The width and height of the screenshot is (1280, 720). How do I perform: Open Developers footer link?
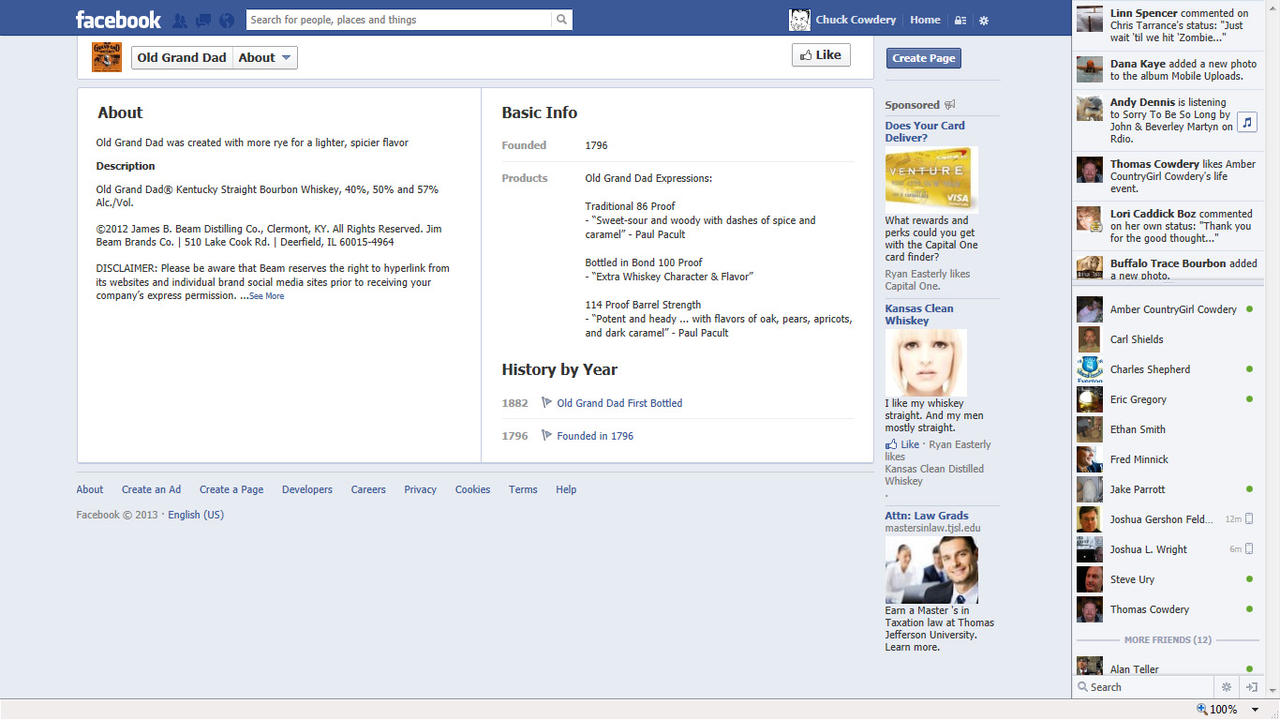coord(307,490)
